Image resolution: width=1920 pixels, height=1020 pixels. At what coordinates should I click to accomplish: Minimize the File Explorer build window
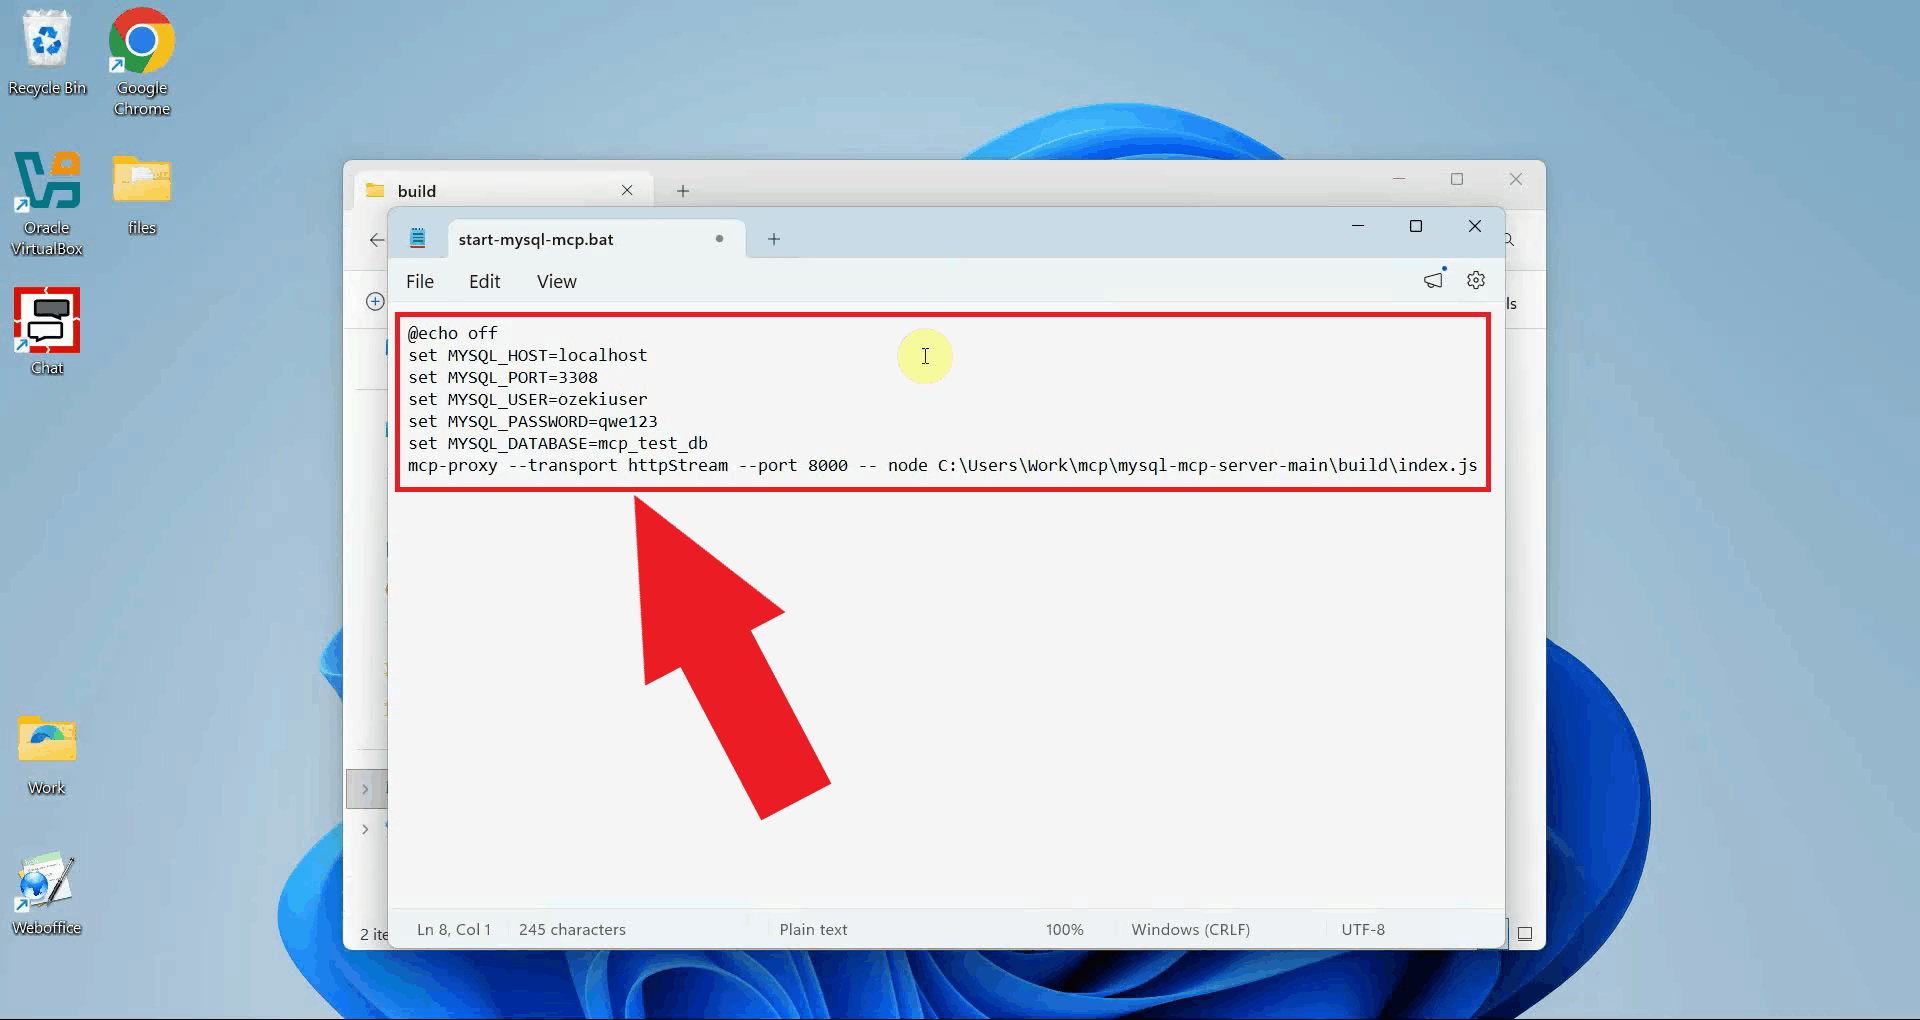tap(1399, 179)
